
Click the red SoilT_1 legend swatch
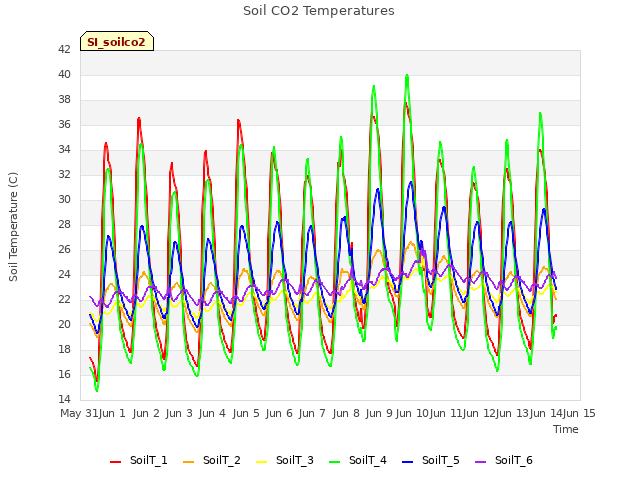[116, 462]
